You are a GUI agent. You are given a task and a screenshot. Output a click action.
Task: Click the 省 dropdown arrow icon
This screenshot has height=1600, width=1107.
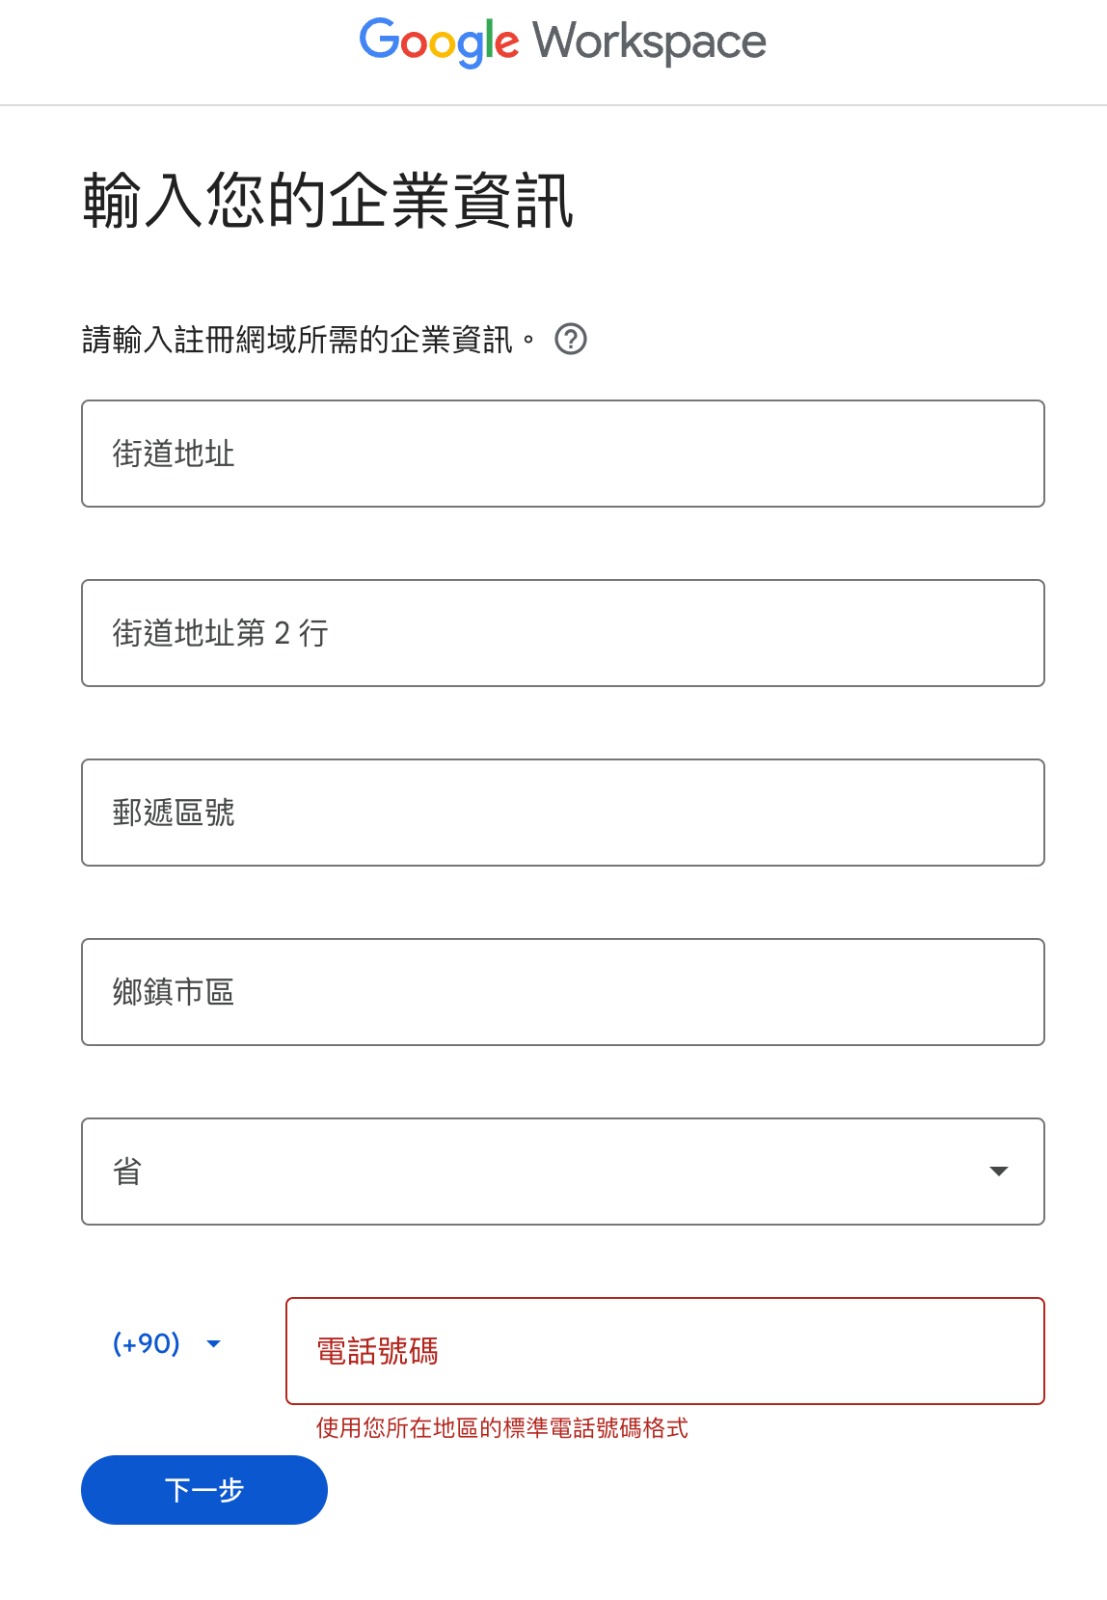(998, 1171)
